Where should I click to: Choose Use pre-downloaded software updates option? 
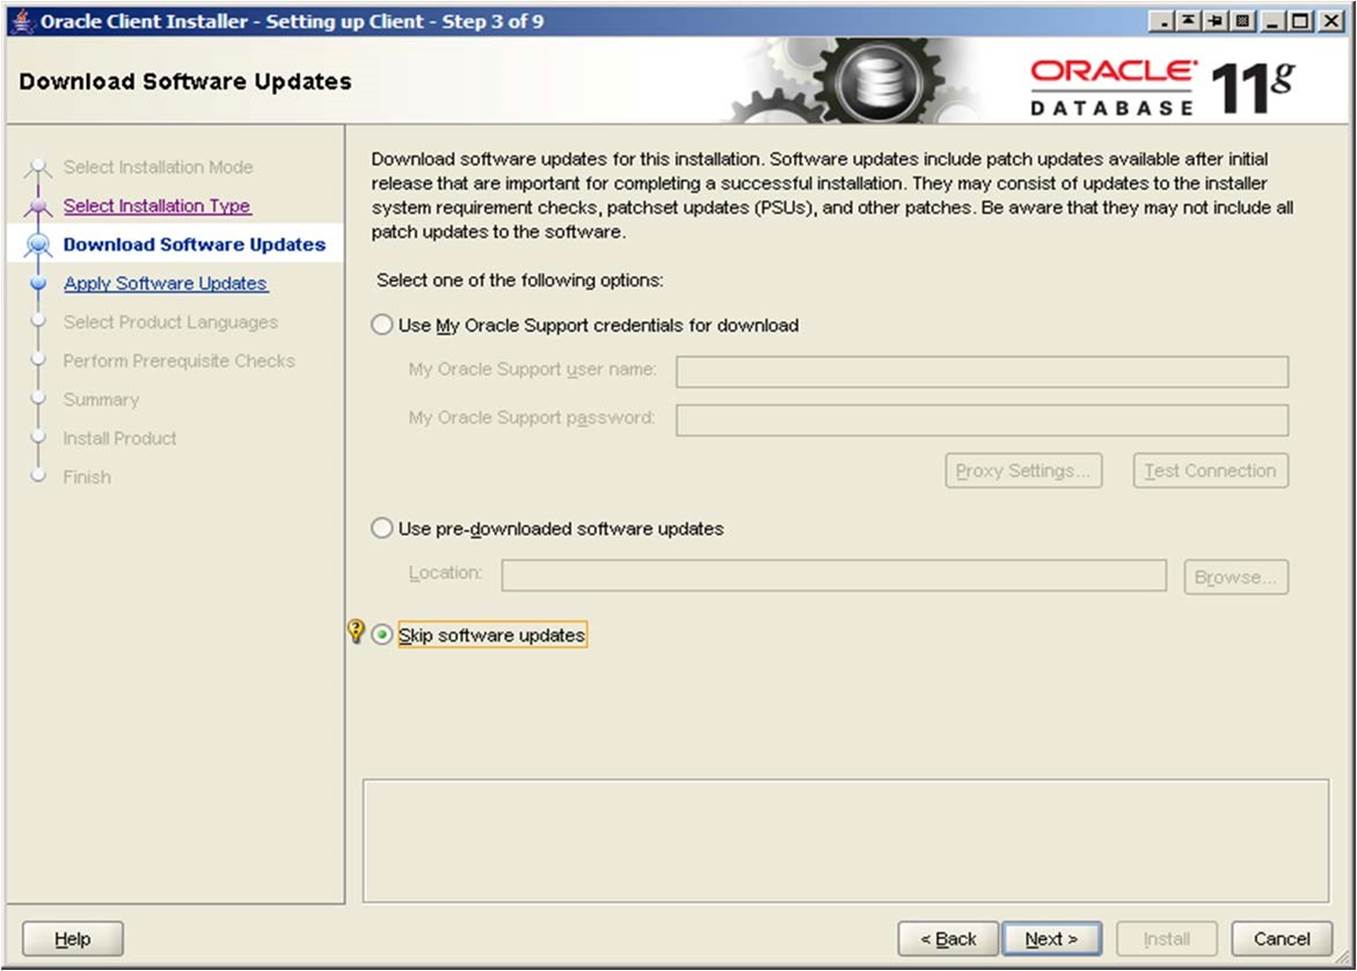click(x=382, y=528)
